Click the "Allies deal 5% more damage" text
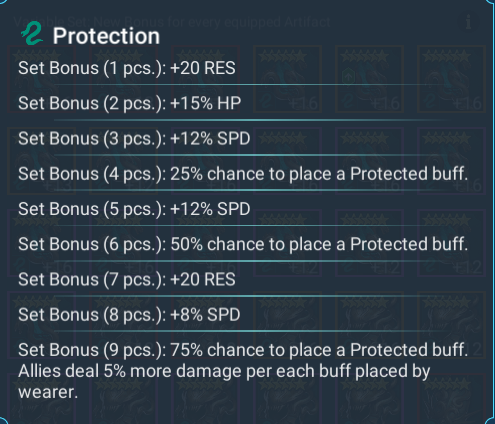495x424 pixels. [x=130, y=371]
